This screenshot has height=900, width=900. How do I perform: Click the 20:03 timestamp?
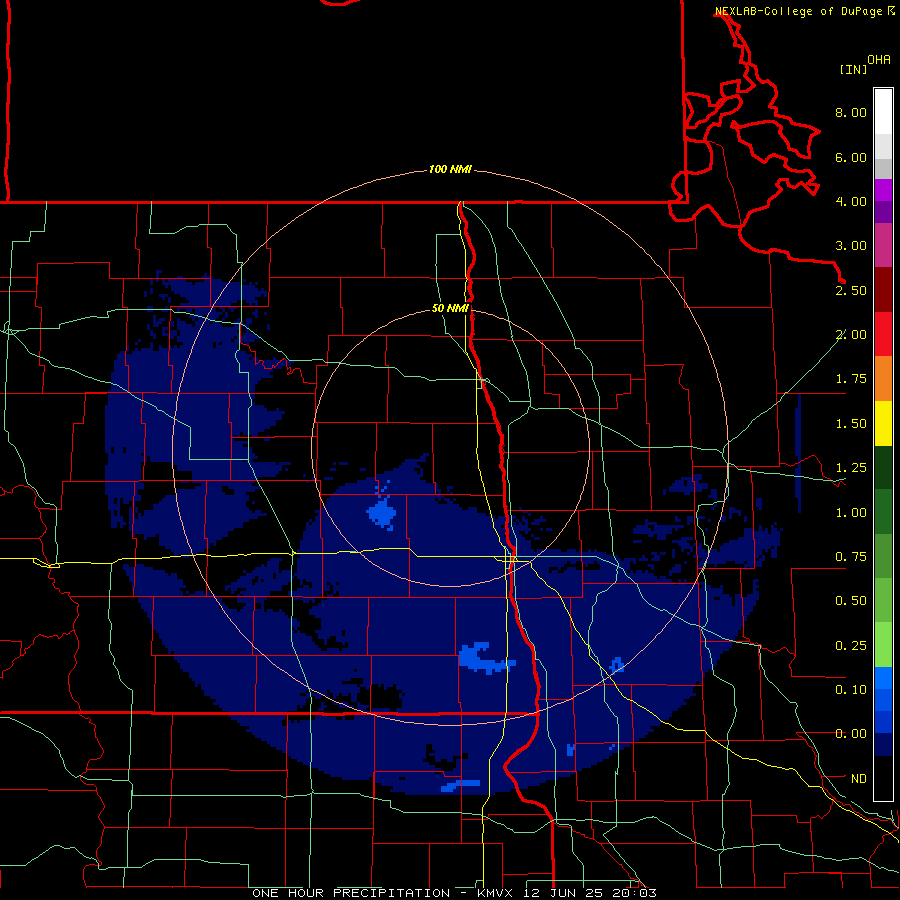tap(634, 893)
